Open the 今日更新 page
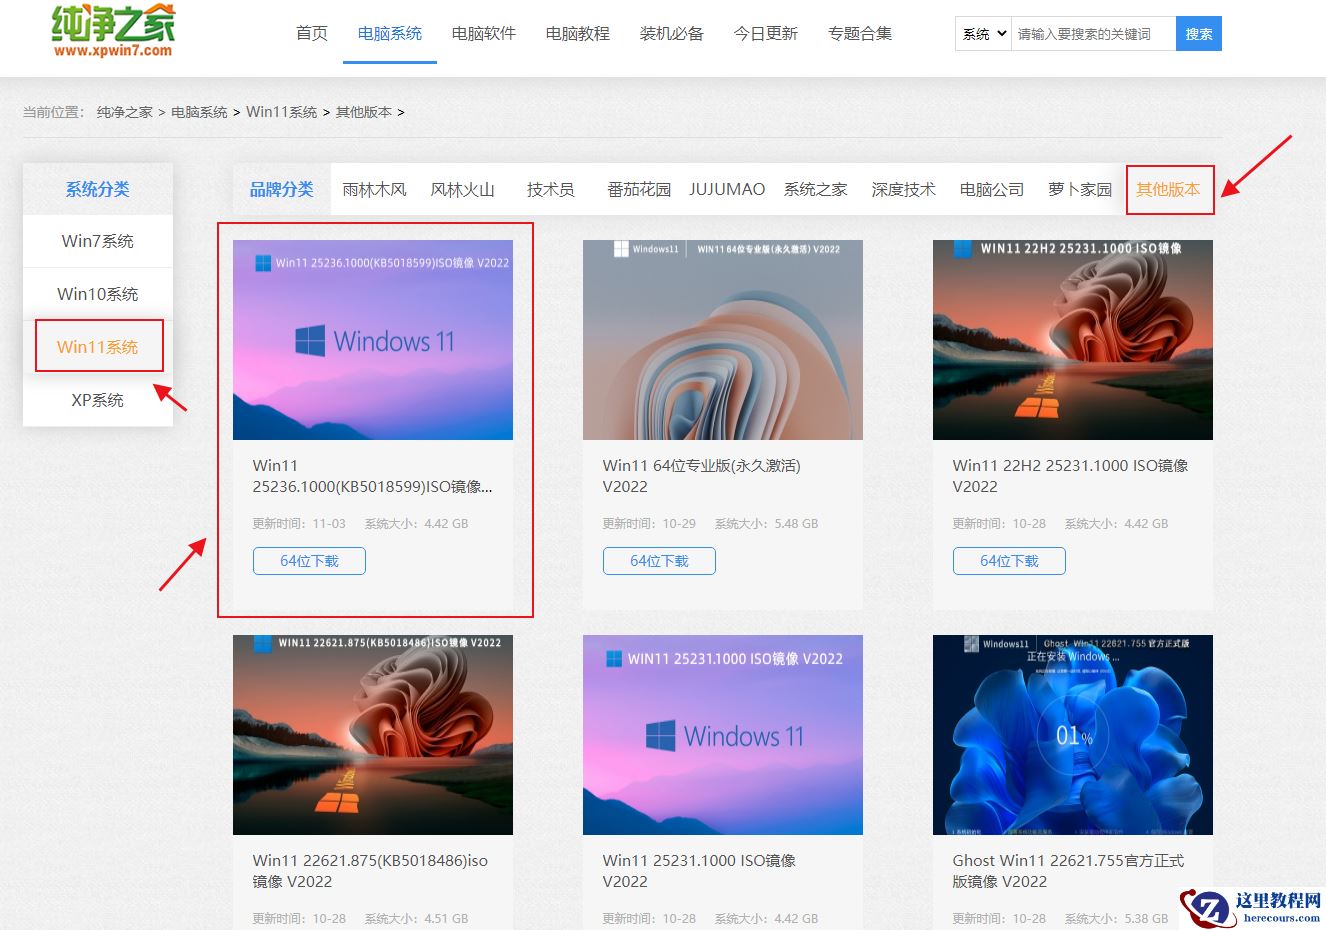Viewport: 1326px width, 930px height. (765, 32)
